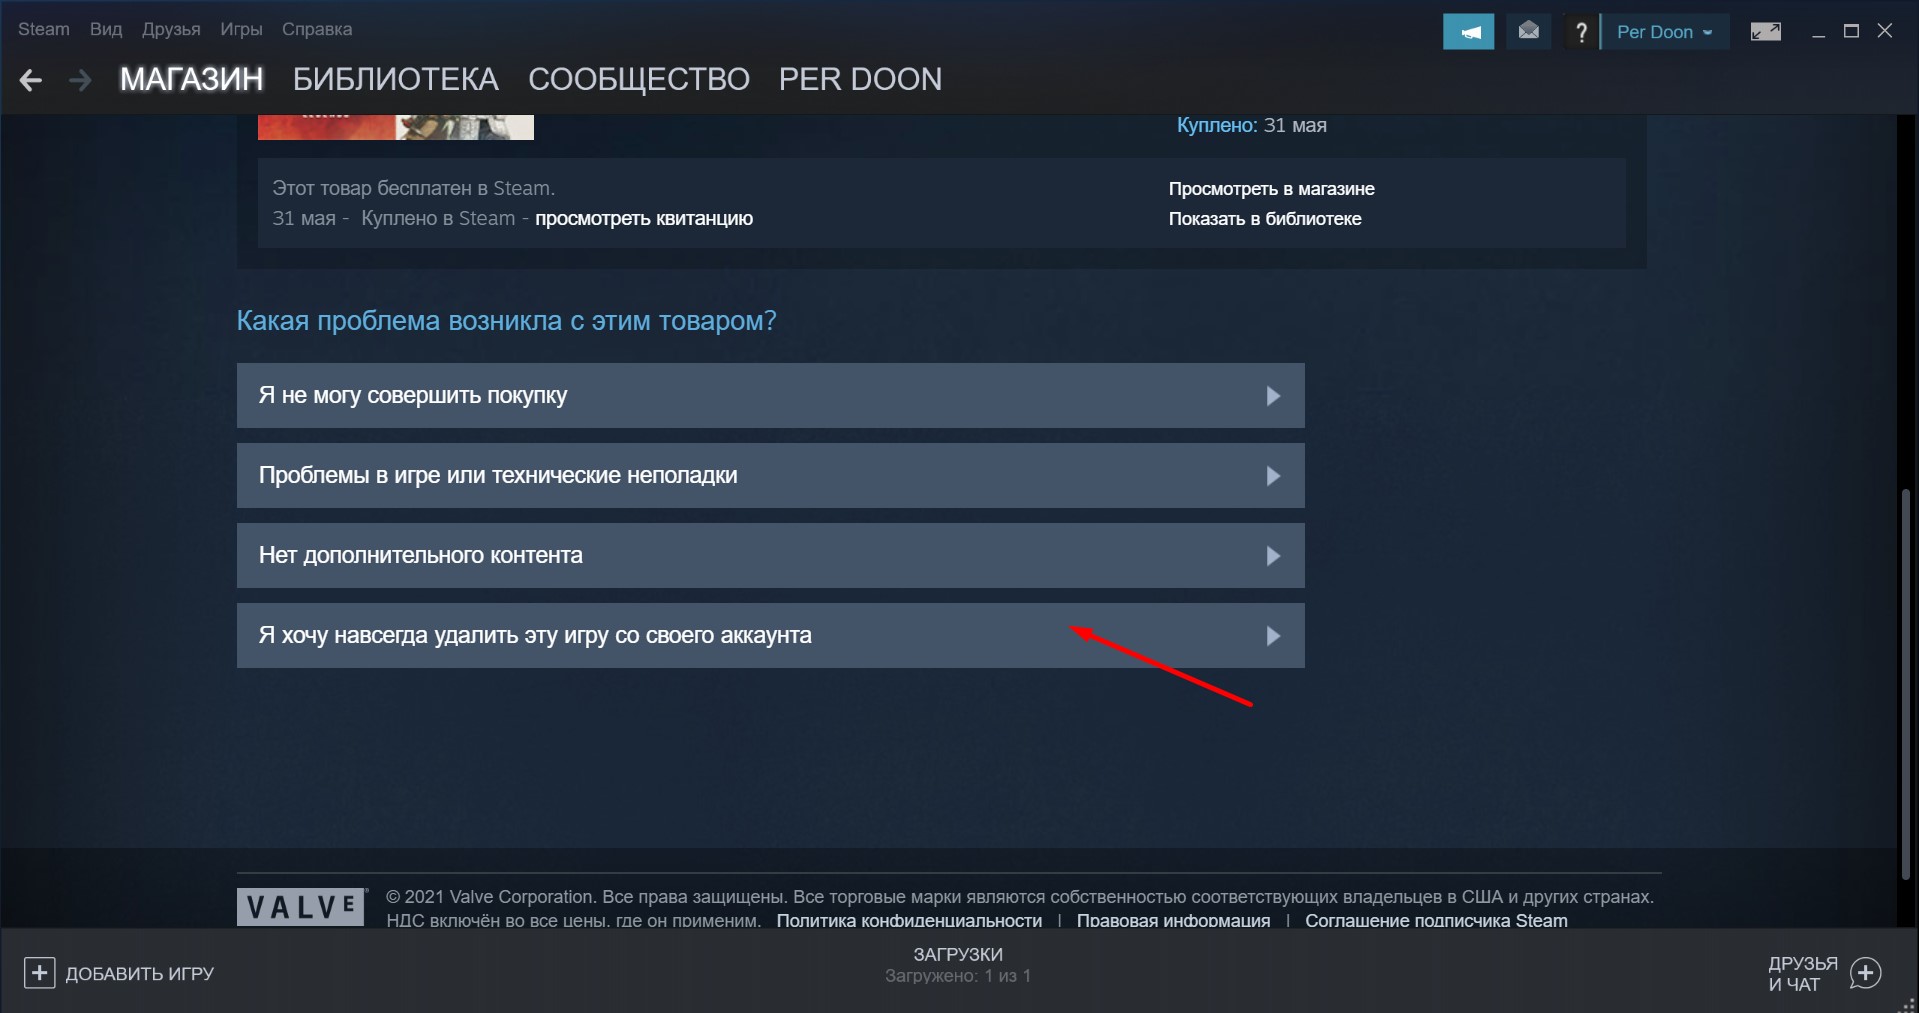Click the game thumbnail image
The height and width of the screenshot is (1013, 1919).
[x=396, y=127]
